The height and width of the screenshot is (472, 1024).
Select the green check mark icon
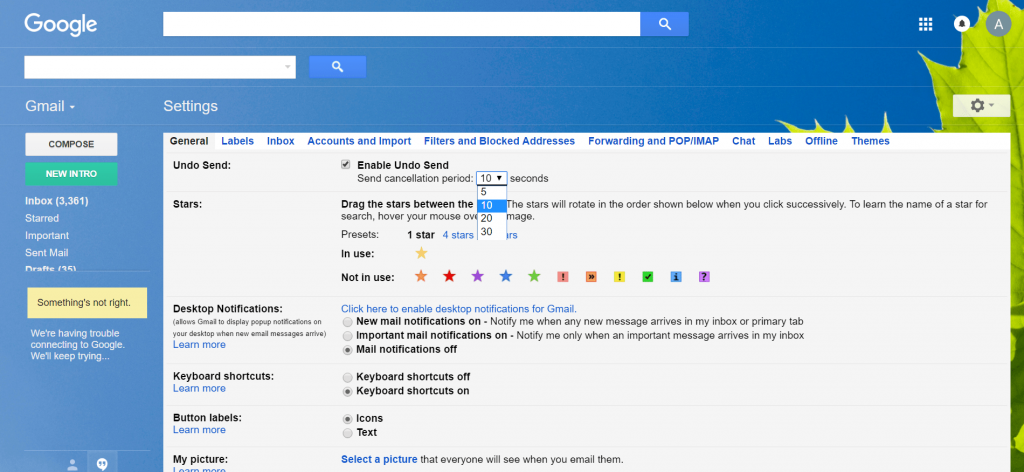coord(647,277)
